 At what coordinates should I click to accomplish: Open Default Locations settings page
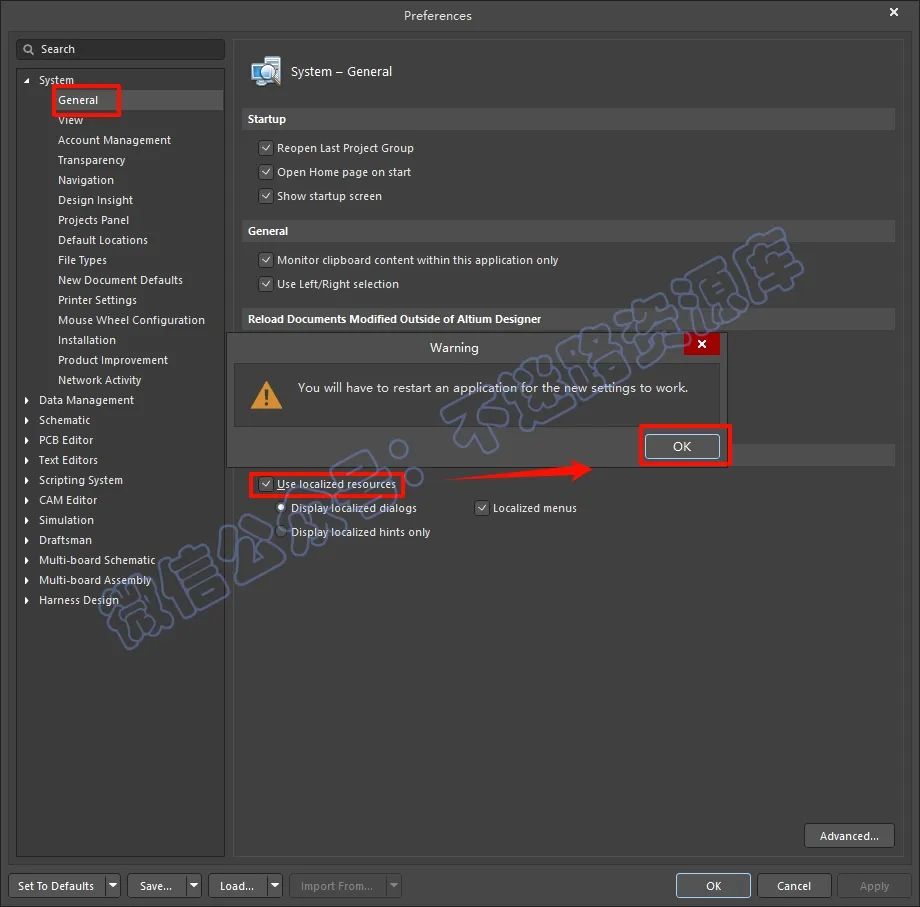[x=103, y=240]
